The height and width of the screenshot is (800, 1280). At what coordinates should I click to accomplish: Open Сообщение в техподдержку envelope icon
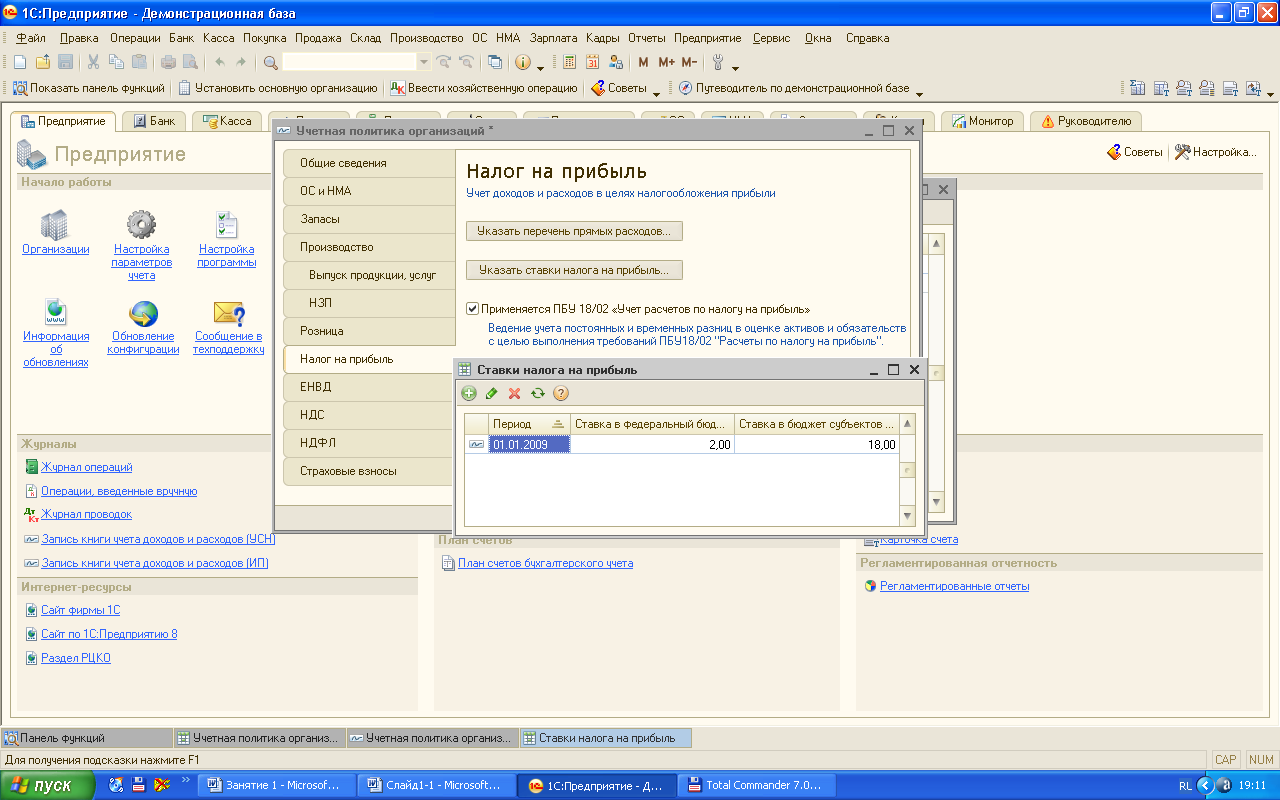click(229, 312)
